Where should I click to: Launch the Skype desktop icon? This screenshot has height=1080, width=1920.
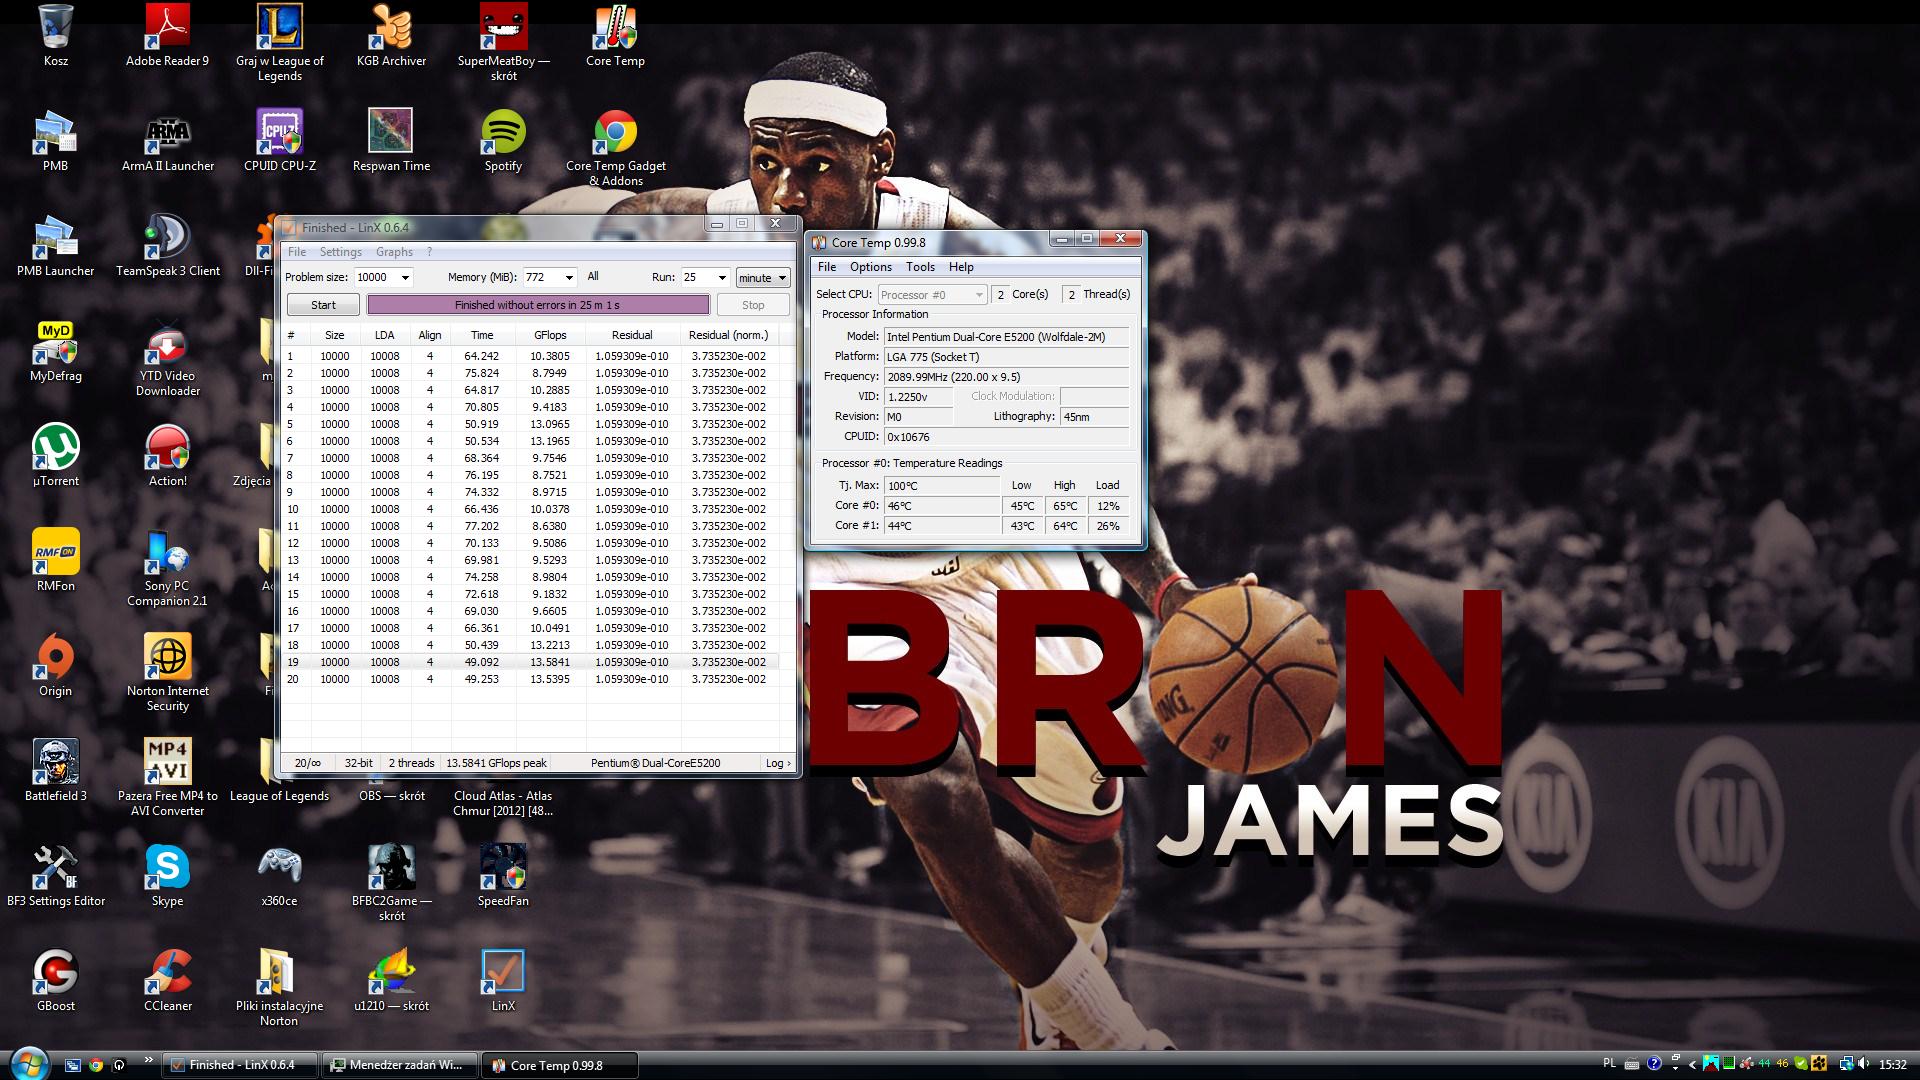click(x=167, y=868)
